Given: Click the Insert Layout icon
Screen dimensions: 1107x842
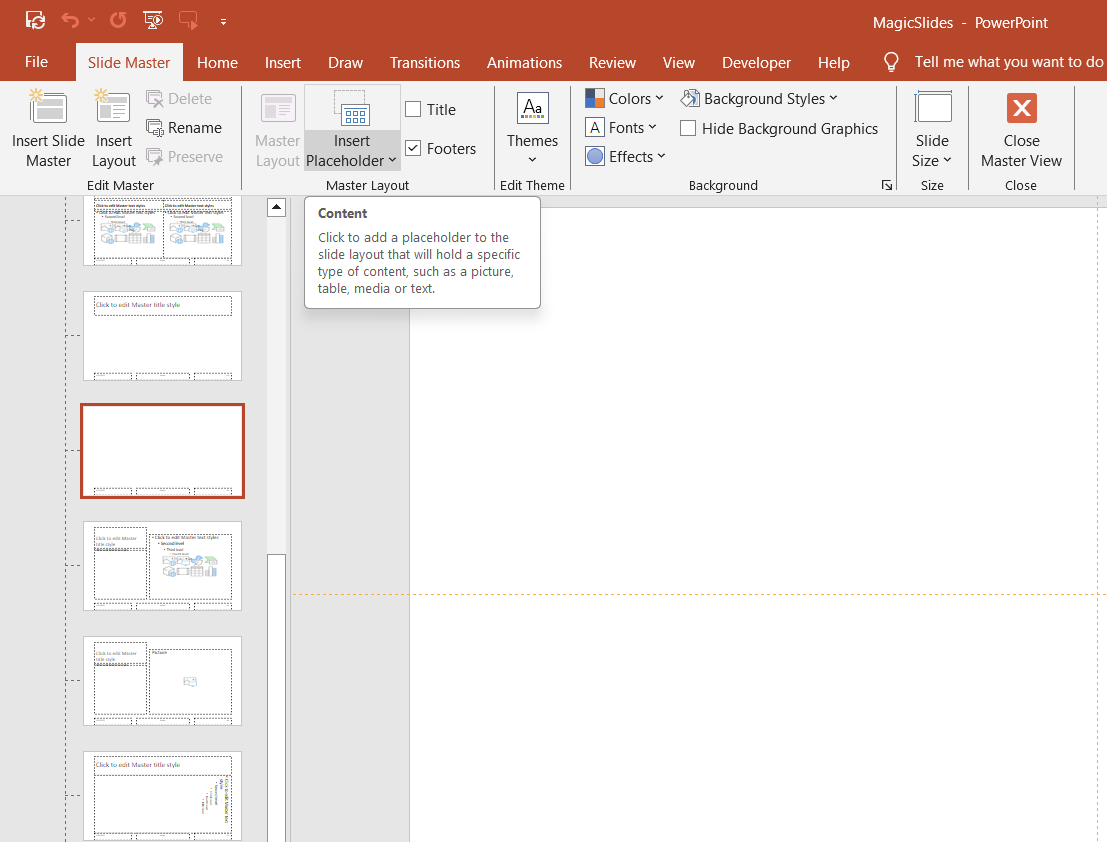Looking at the screenshot, I should pos(113,108).
